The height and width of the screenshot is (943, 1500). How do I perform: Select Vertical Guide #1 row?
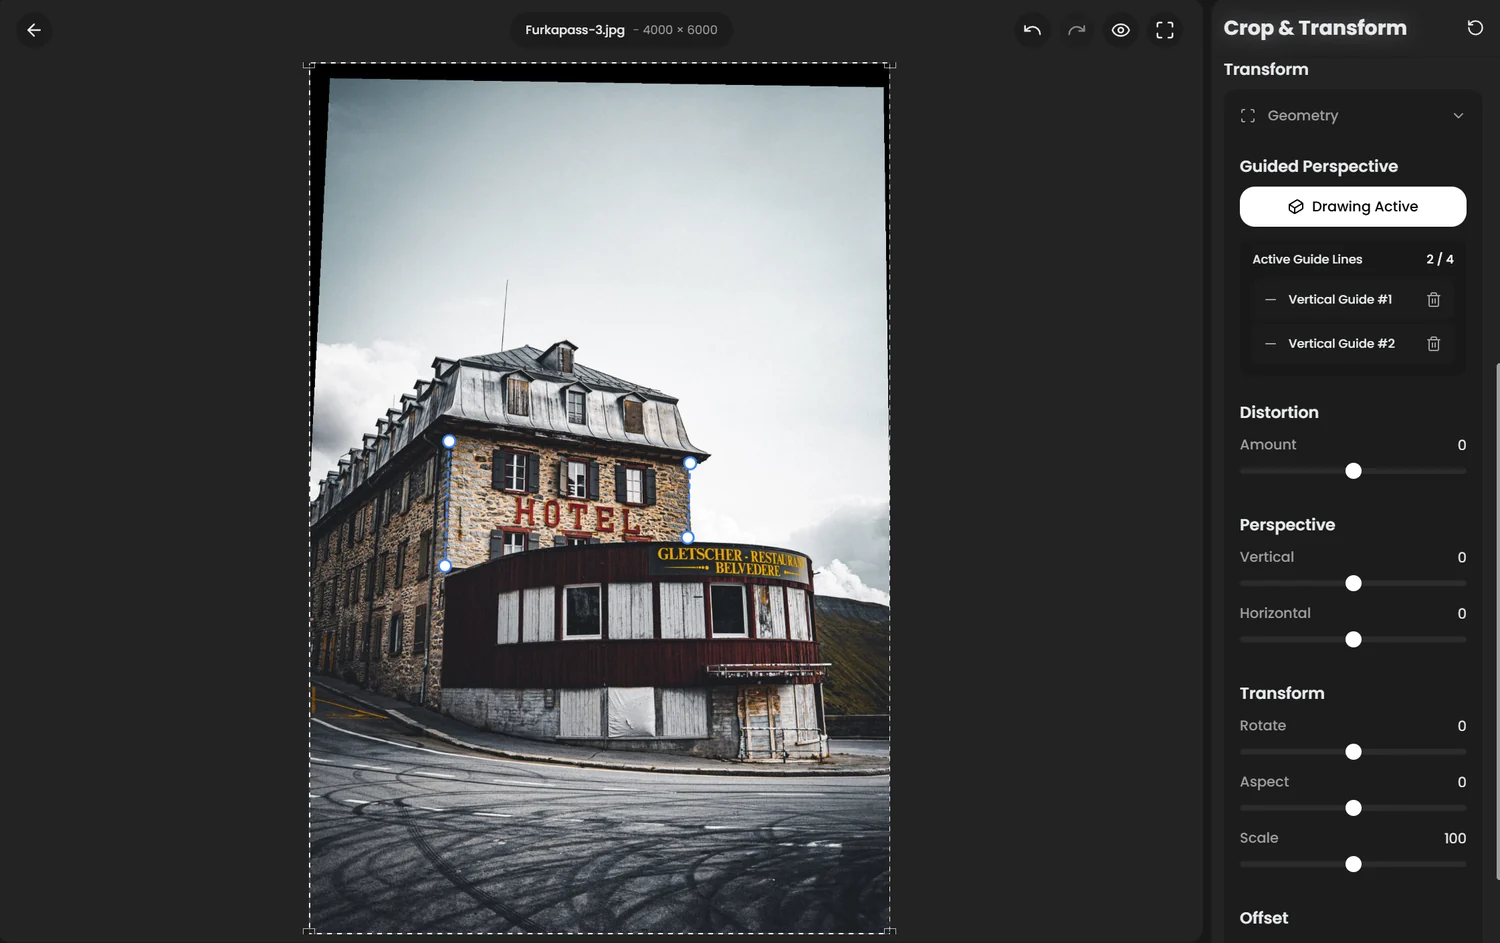click(x=1353, y=300)
